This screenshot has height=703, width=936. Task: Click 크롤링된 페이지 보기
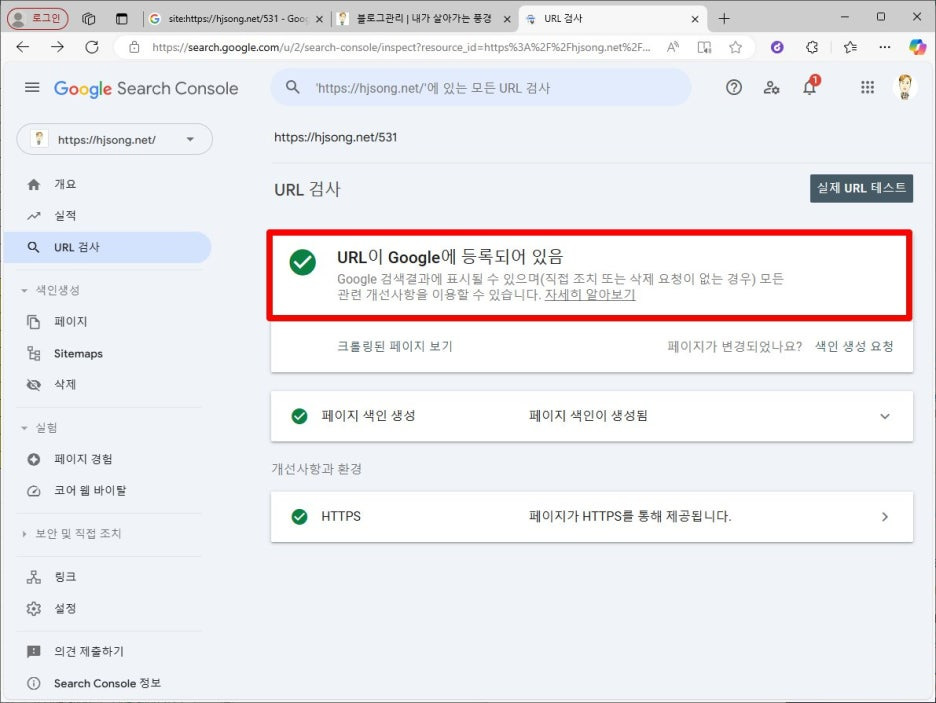point(395,347)
